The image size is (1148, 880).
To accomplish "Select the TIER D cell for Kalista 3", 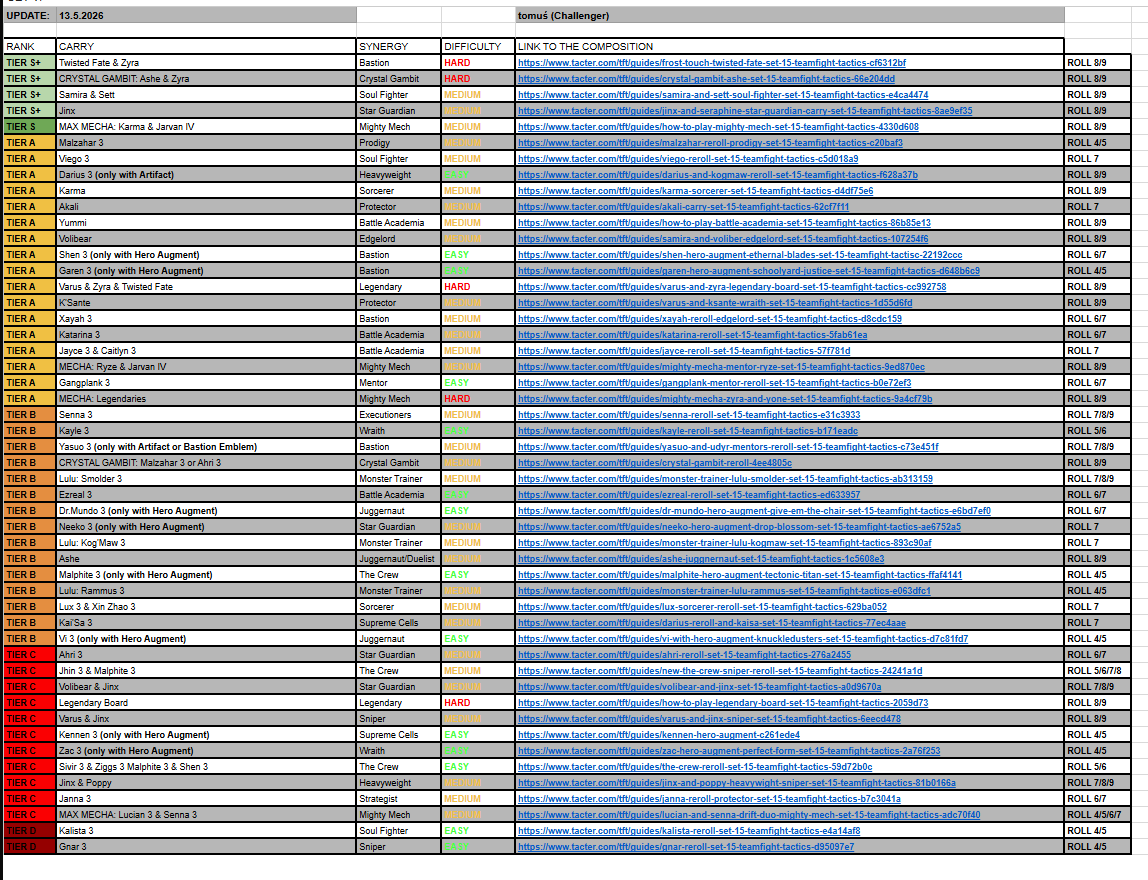I will click(x=29, y=831).
